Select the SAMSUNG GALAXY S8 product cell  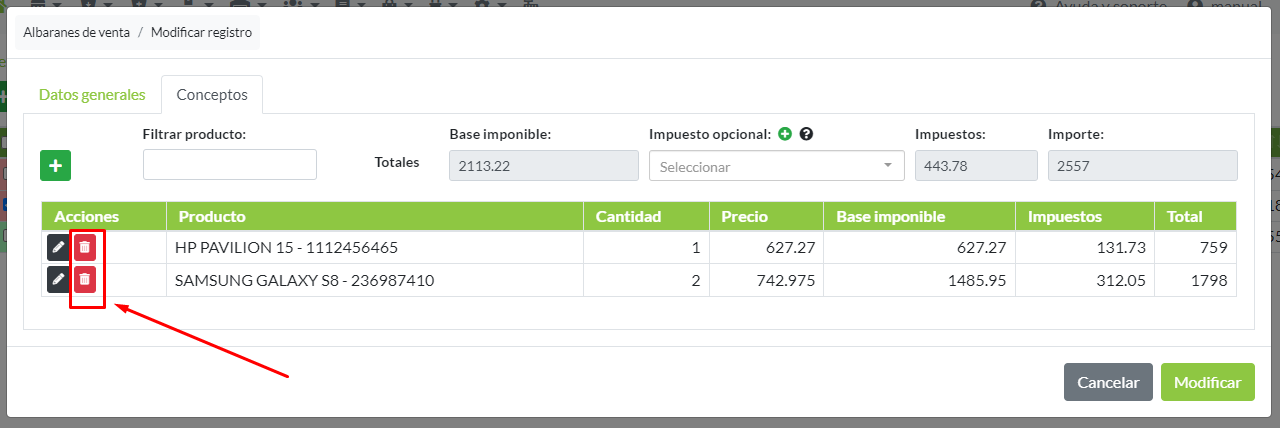pyautogui.click(x=305, y=281)
